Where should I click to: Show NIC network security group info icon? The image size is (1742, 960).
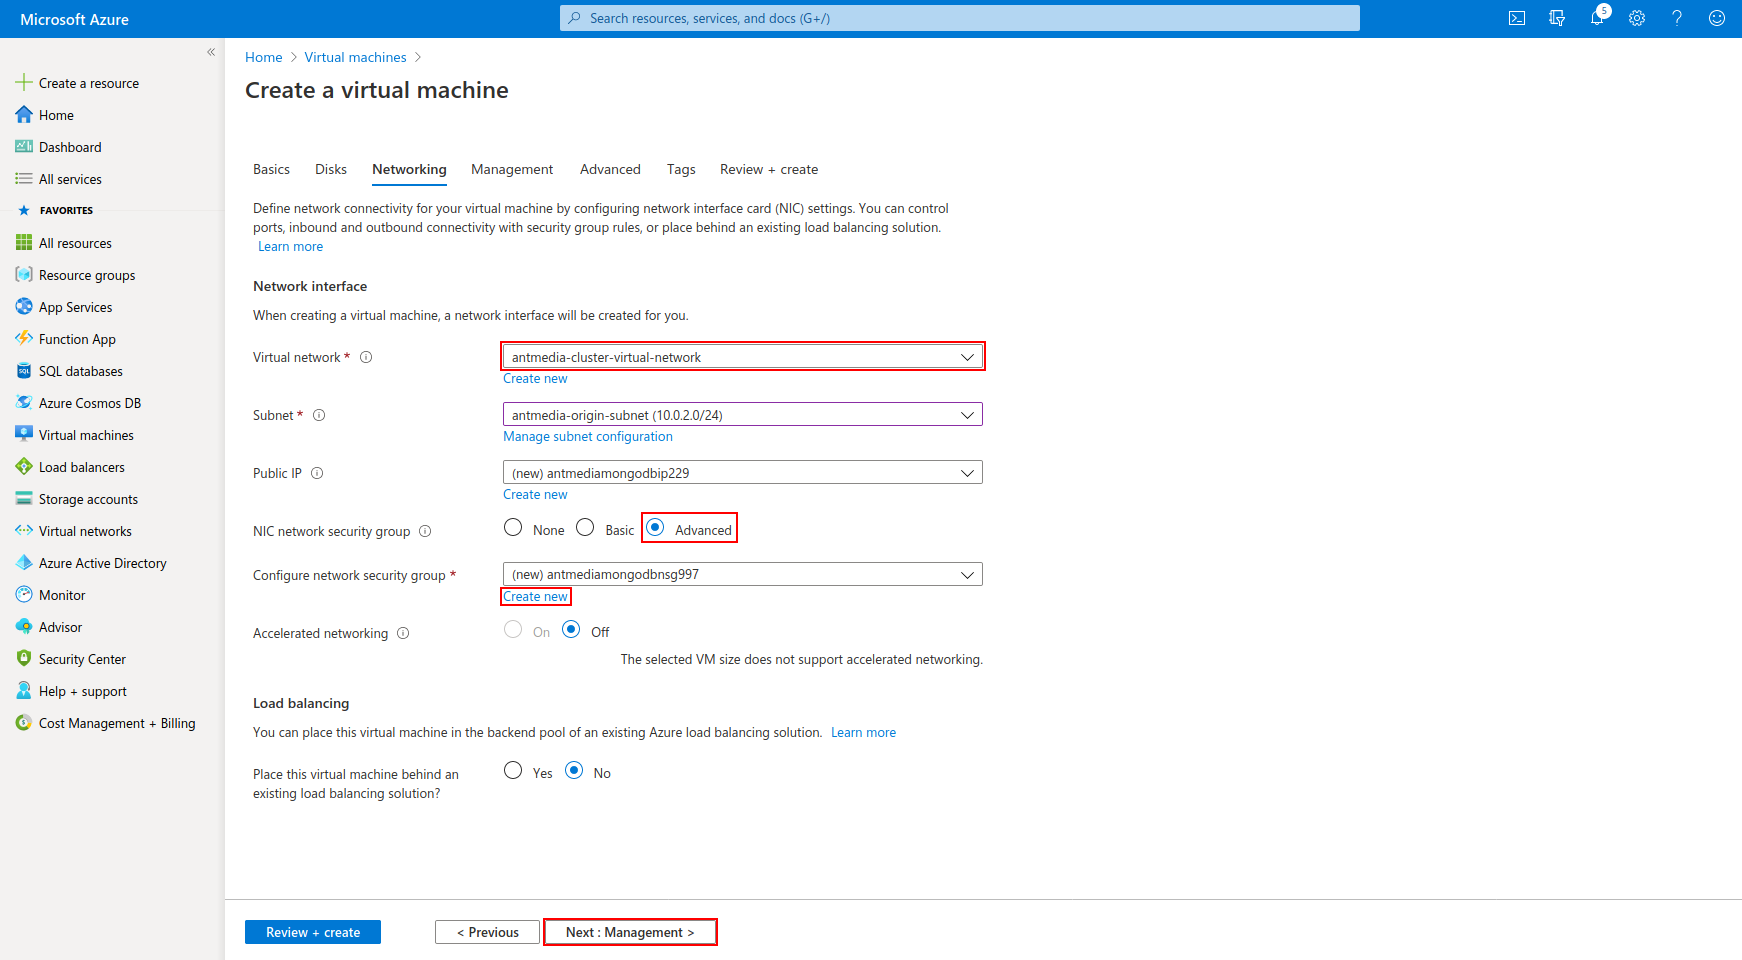425,531
